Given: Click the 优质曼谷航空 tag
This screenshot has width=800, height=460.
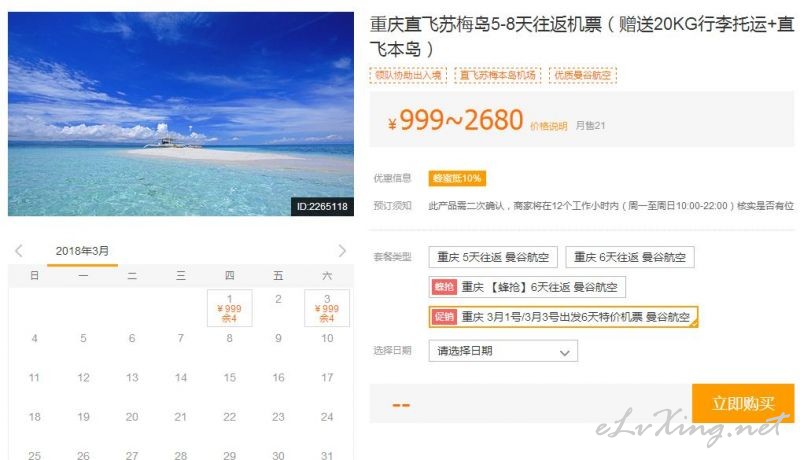Looking at the screenshot, I should [583, 75].
